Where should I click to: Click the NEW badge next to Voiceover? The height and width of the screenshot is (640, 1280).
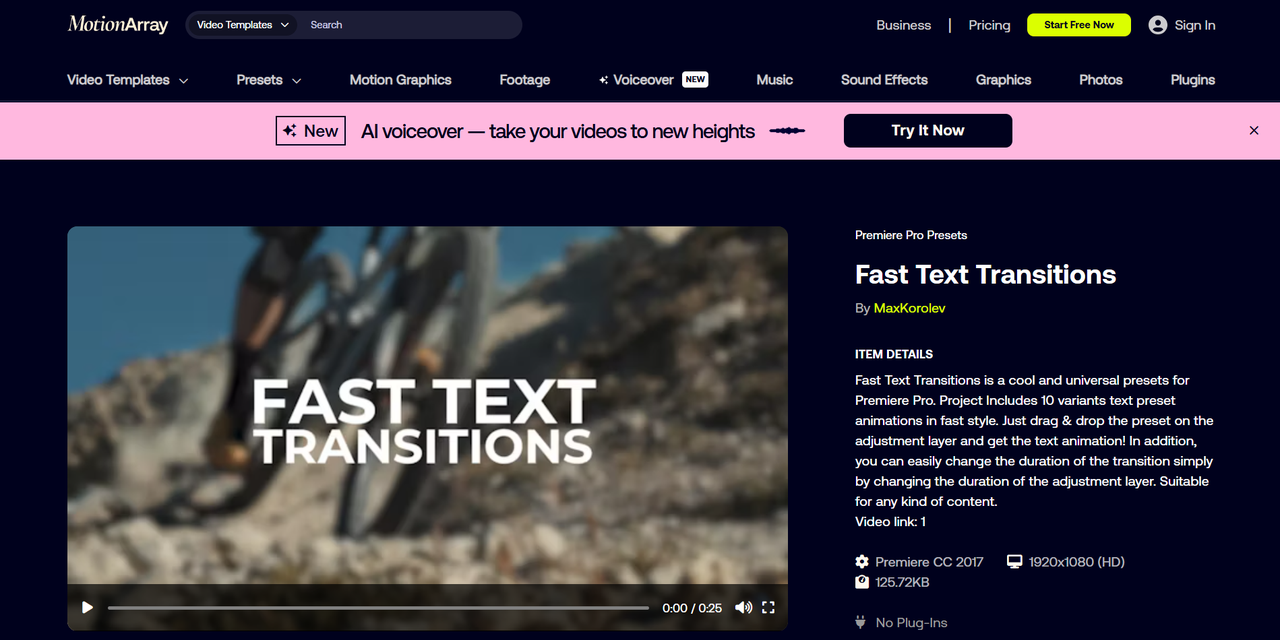pyautogui.click(x=695, y=79)
